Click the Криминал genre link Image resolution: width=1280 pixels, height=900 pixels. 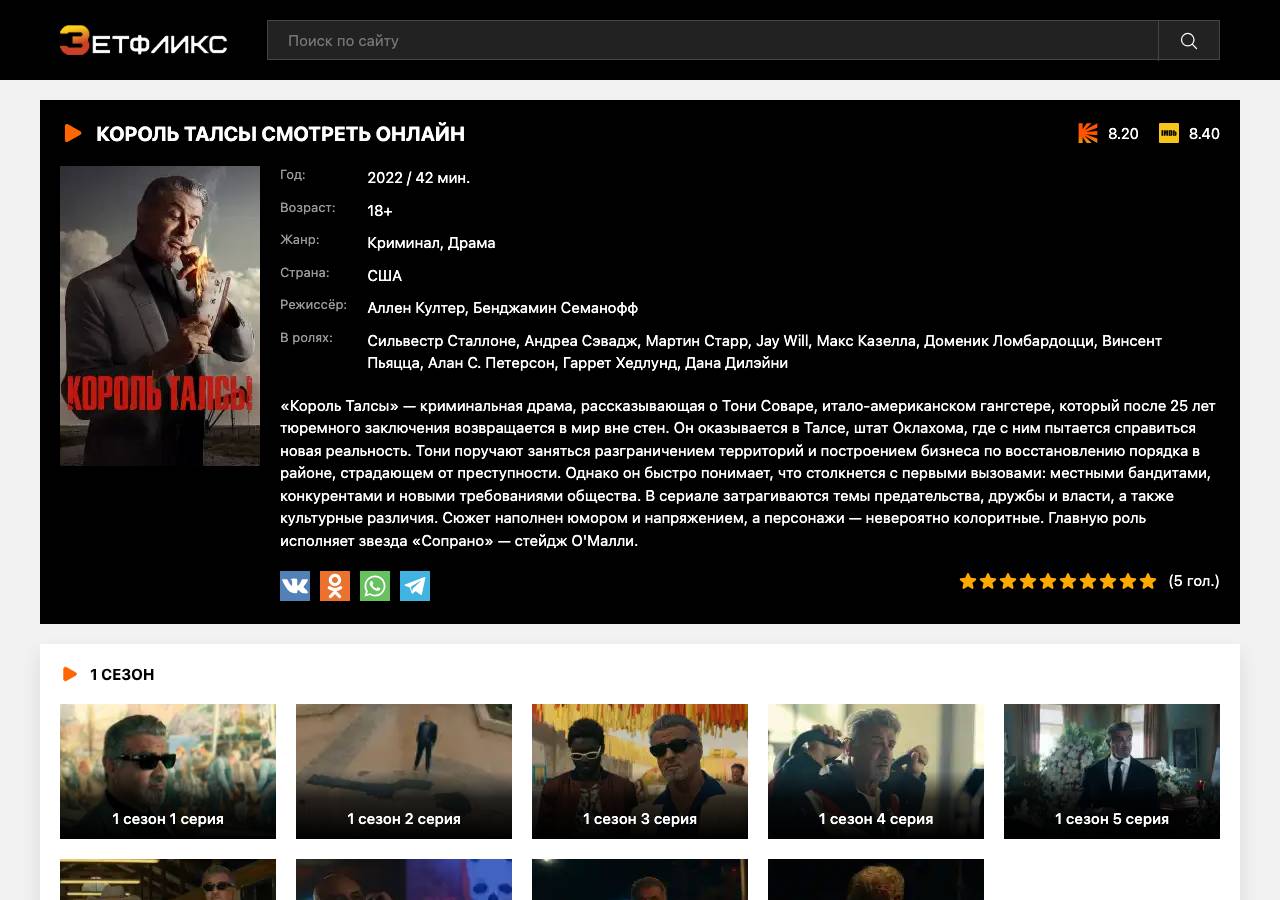(403, 243)
